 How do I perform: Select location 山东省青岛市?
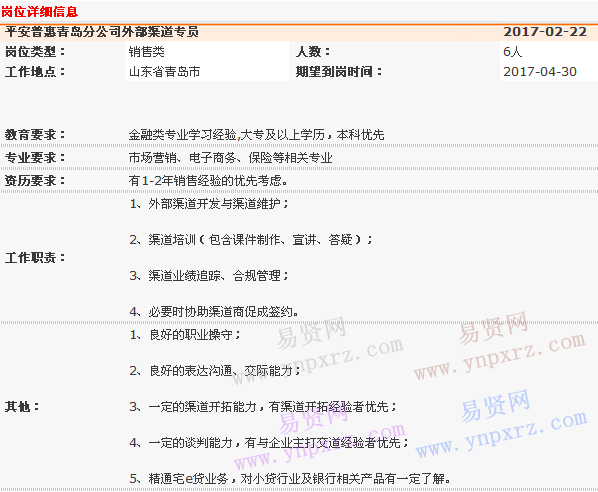pos(164,71)
